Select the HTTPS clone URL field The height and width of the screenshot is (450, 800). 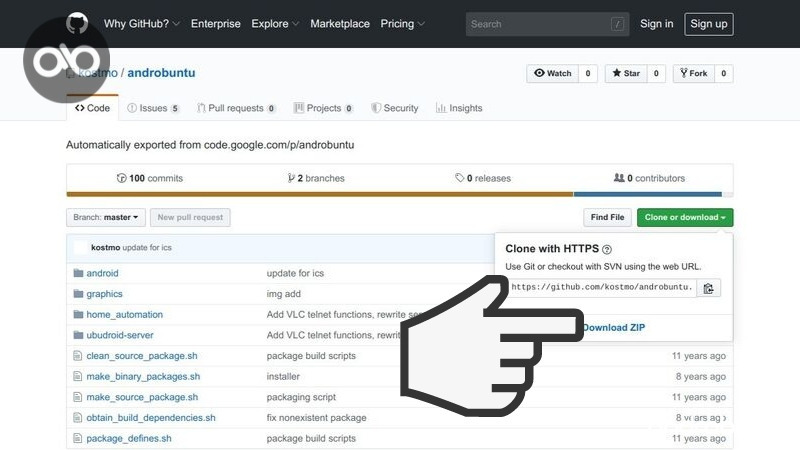point(602,287)
